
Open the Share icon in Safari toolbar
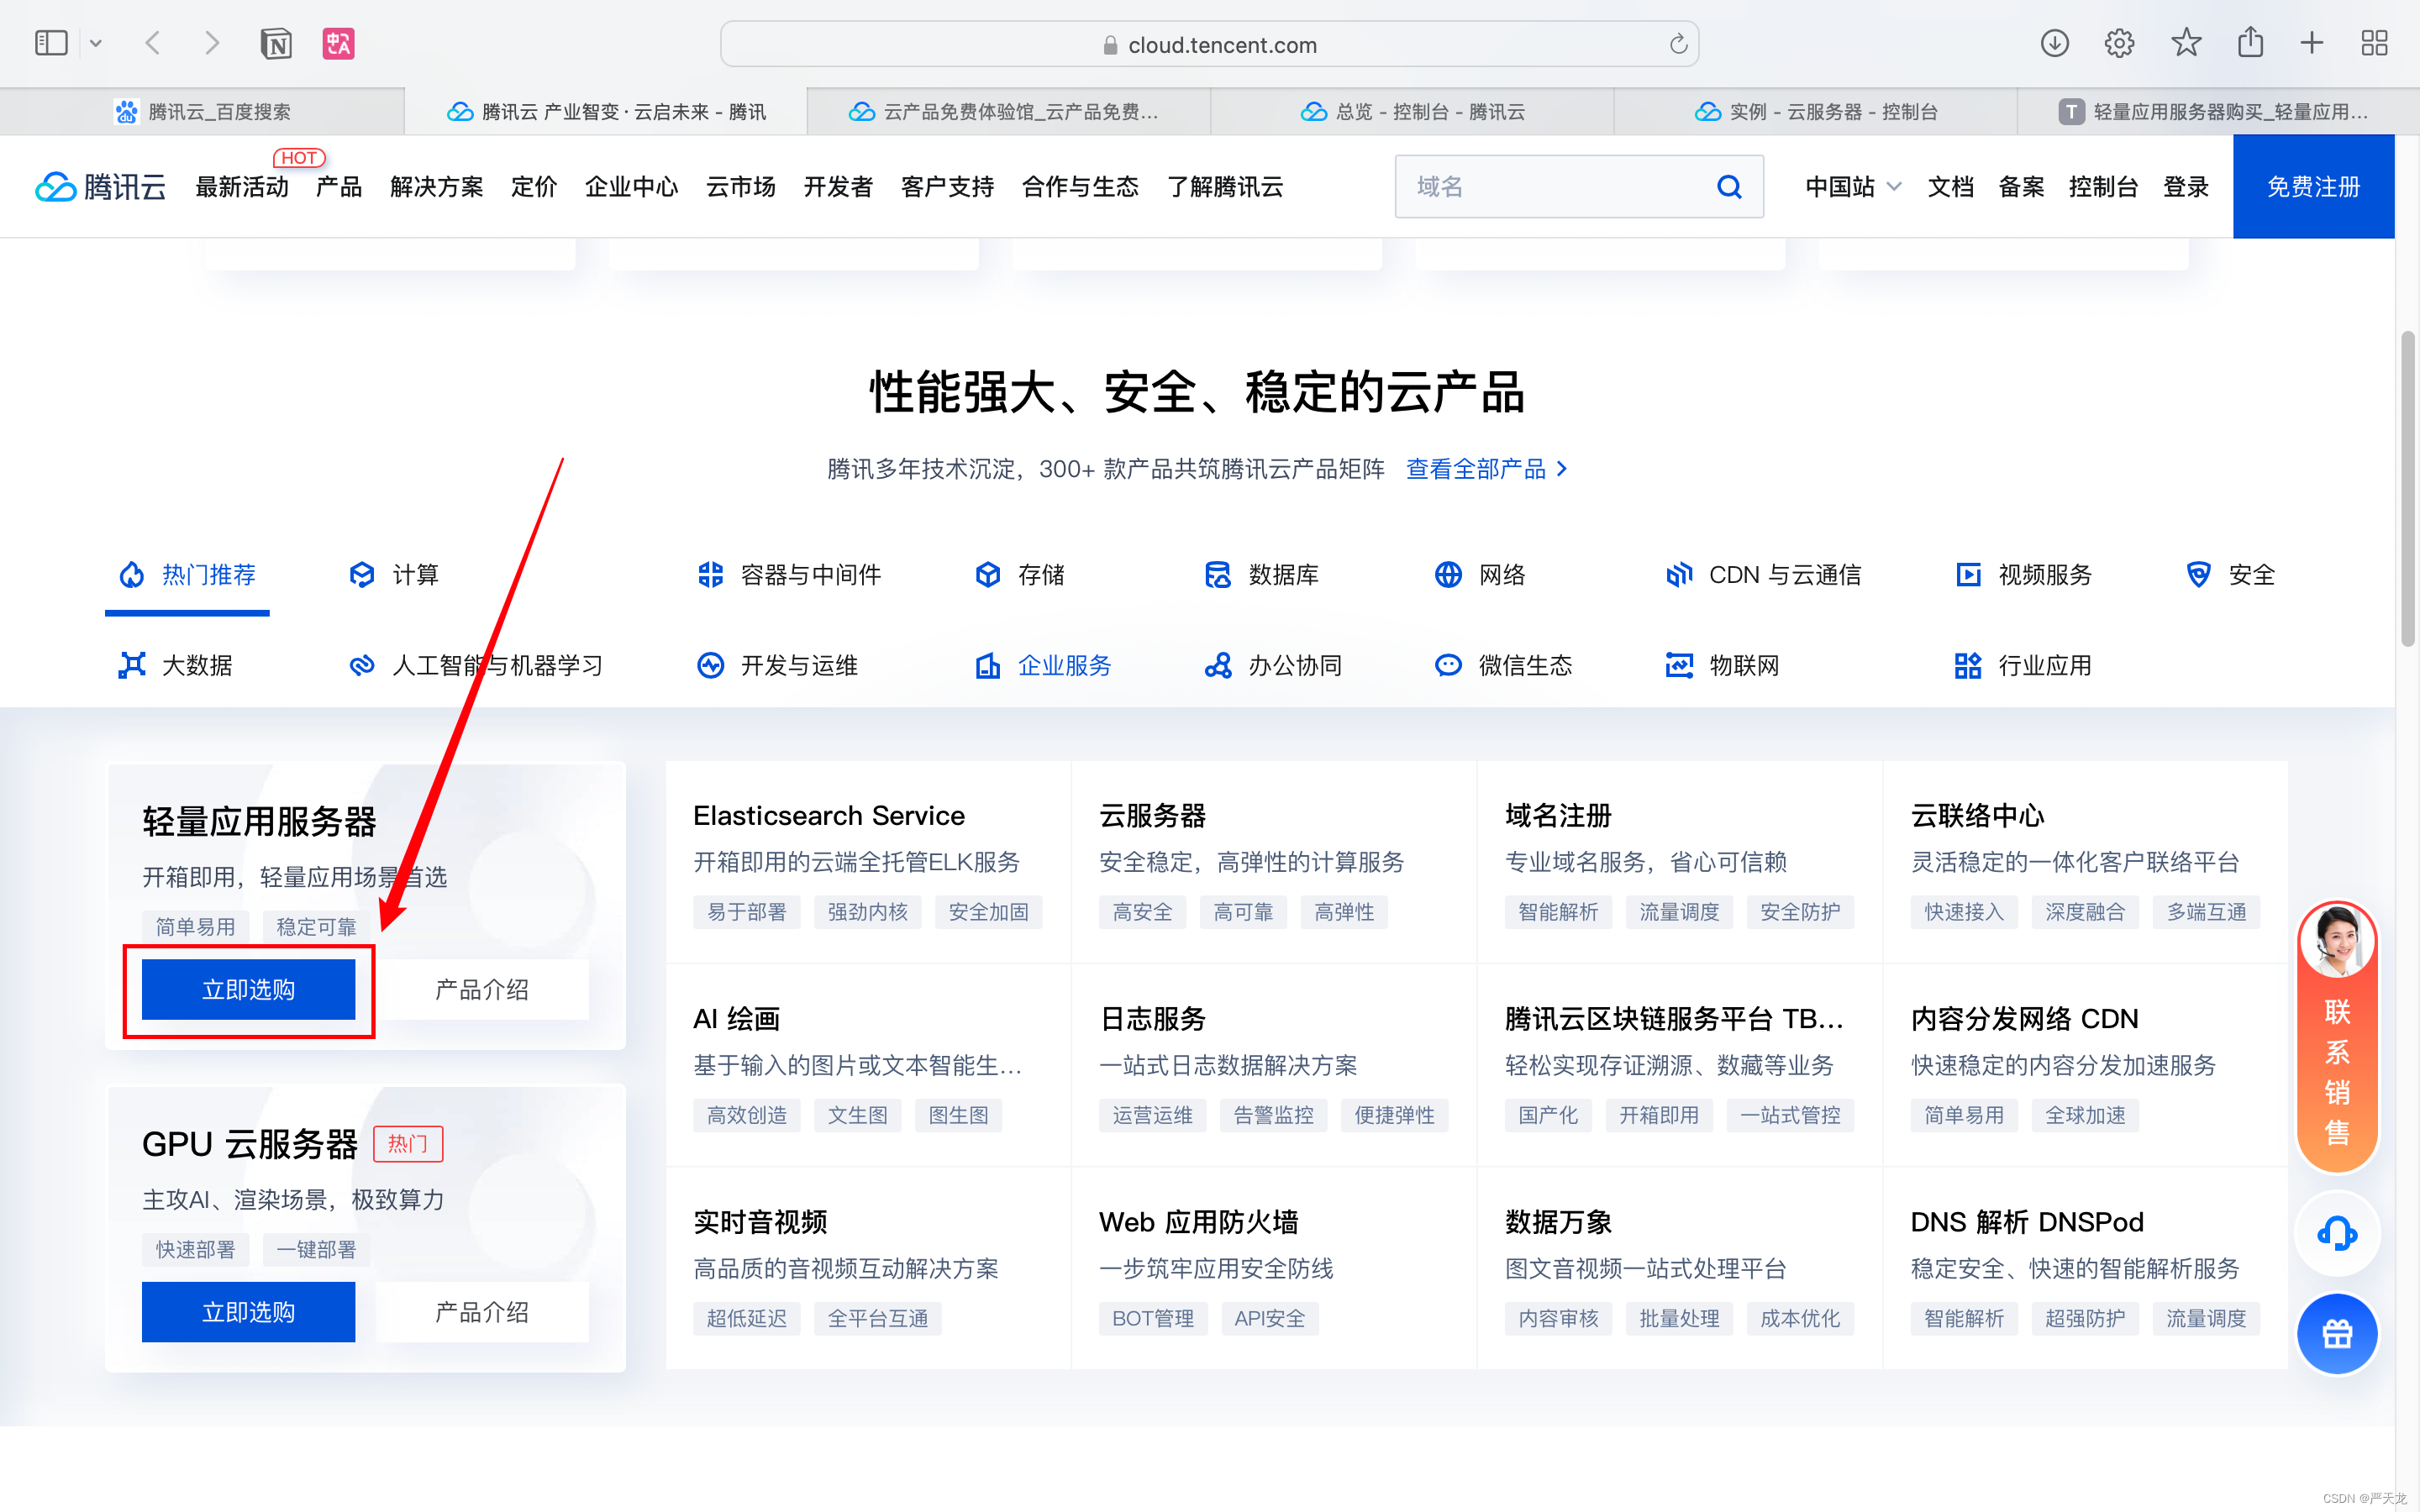pyautogui.click(x=2250, y=42)
